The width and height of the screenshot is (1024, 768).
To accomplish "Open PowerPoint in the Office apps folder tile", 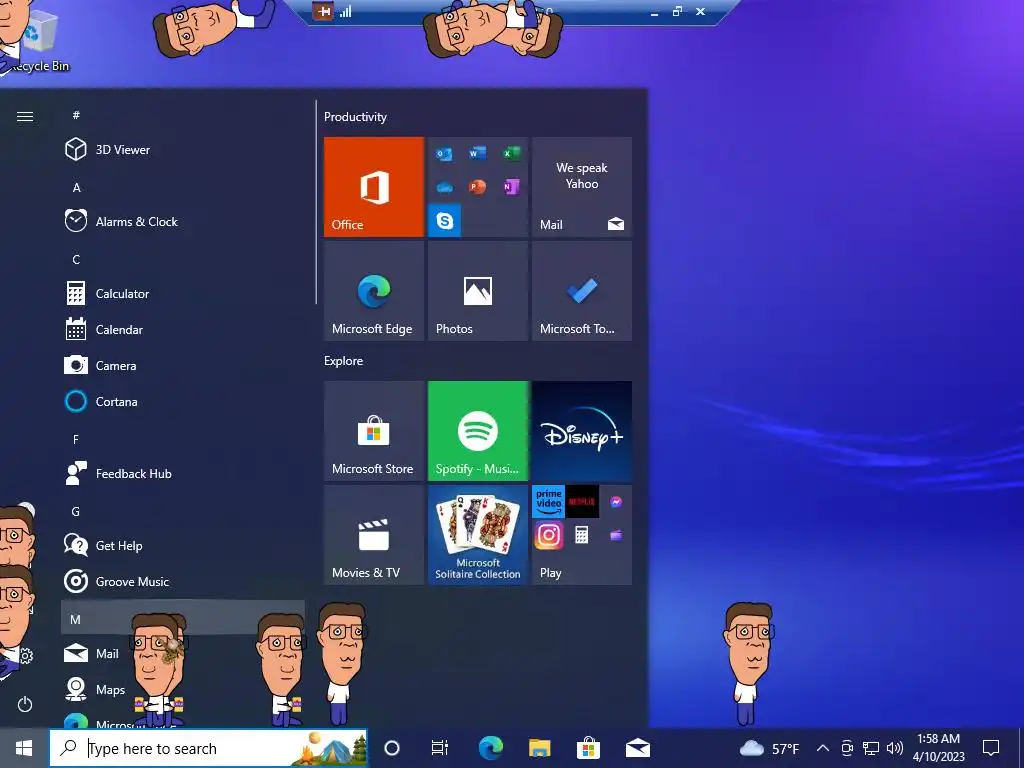I will tap(477, 187).
